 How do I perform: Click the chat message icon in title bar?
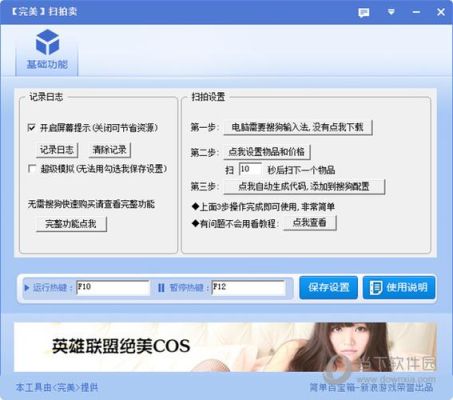363,13
